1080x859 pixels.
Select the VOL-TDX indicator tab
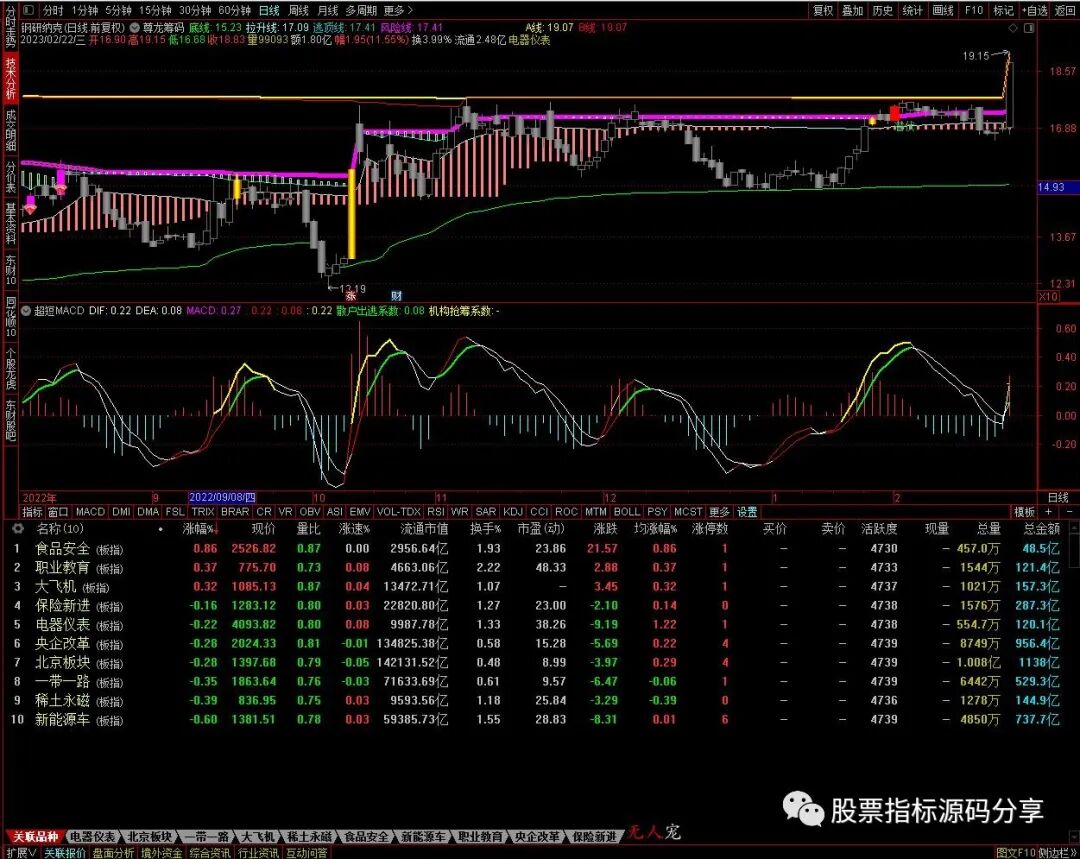pyautogui.click(x=399, y=512)
